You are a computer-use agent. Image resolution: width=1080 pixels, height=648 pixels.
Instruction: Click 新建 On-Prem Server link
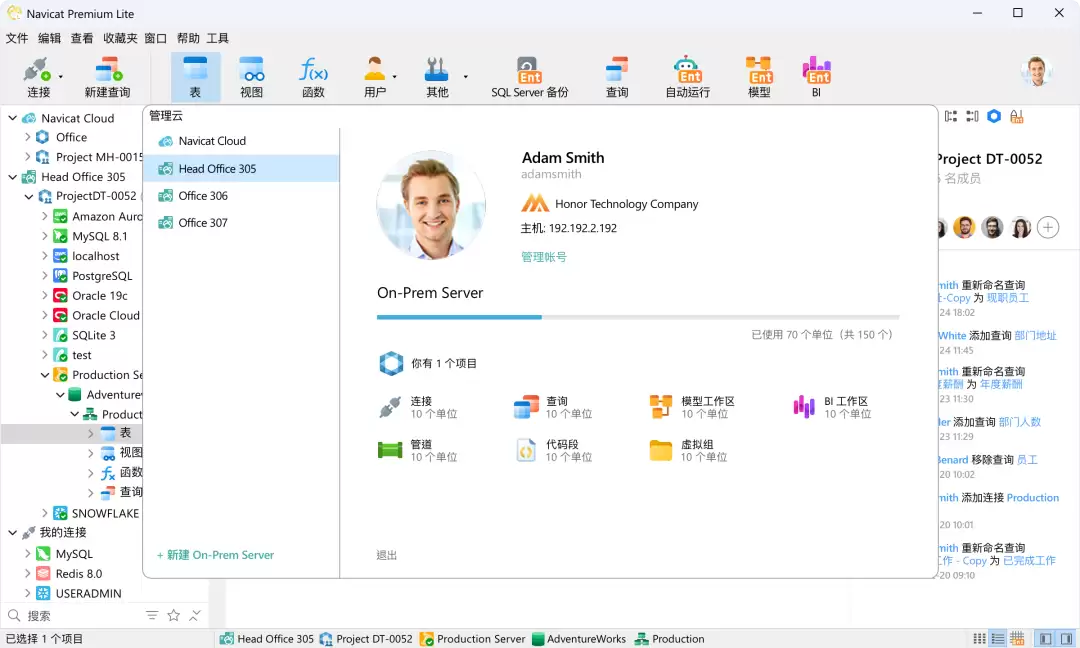[215, 555]
